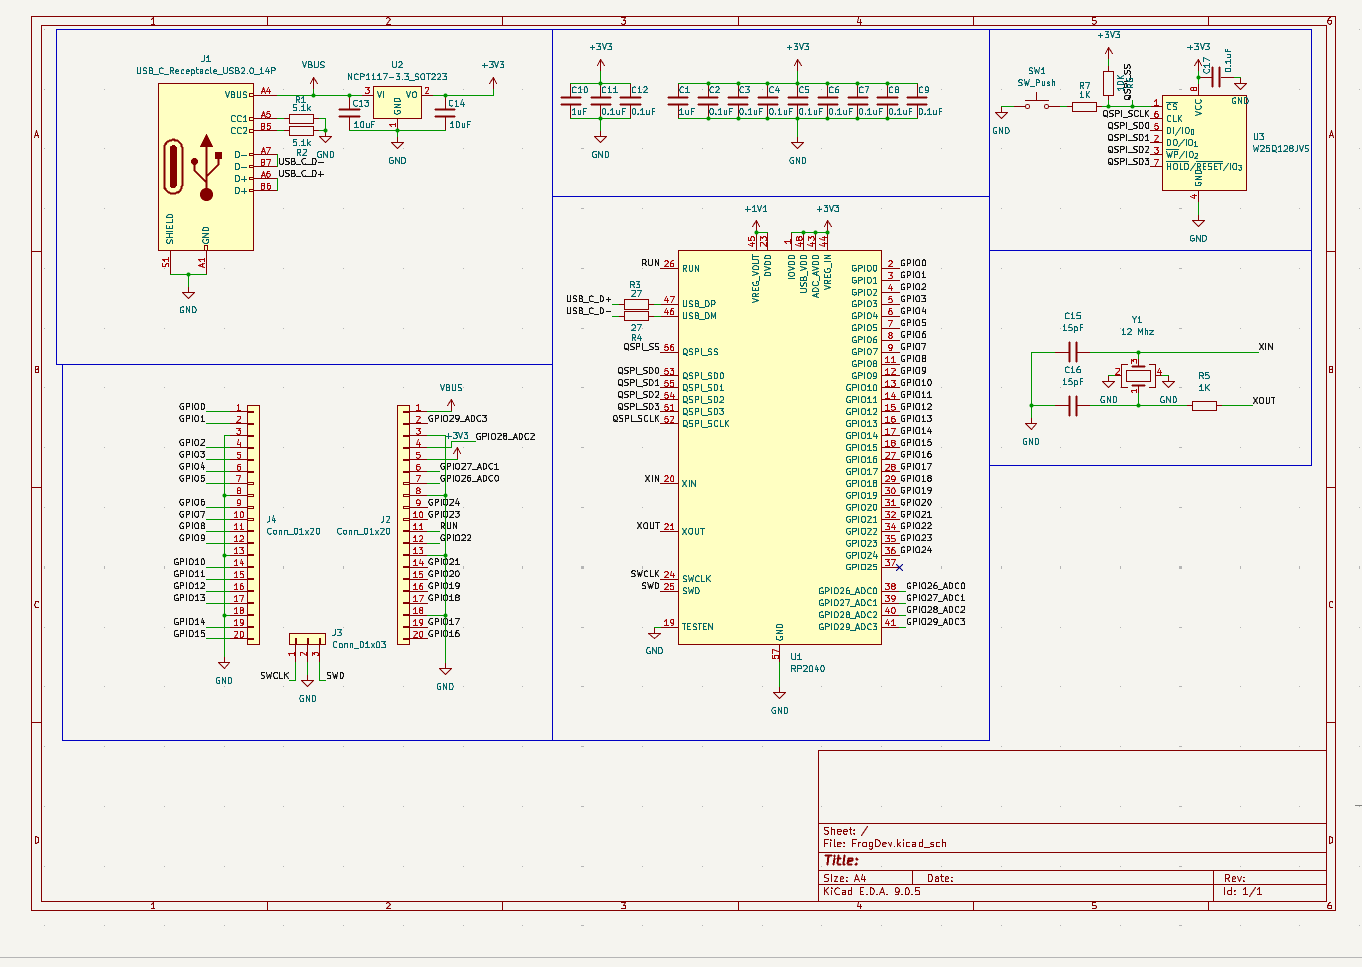The image size is (1362, 967).
Task: Click the RP2040 value label under U1
Action: coord(807,669)
